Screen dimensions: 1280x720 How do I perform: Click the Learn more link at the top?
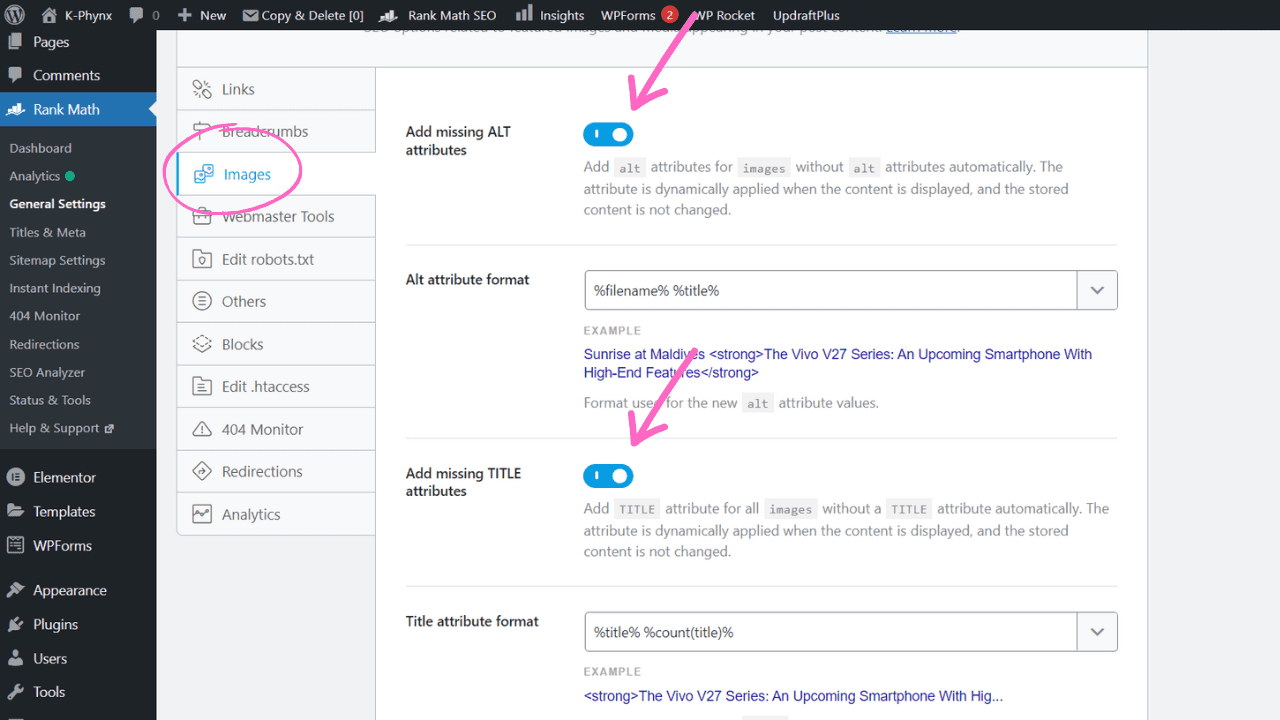919,27
